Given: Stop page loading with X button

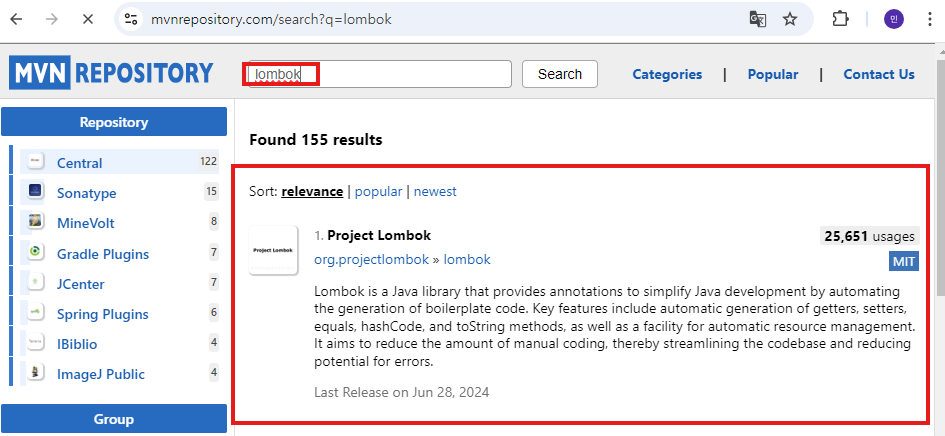Looking at the screenshot, I should [87, 19].
